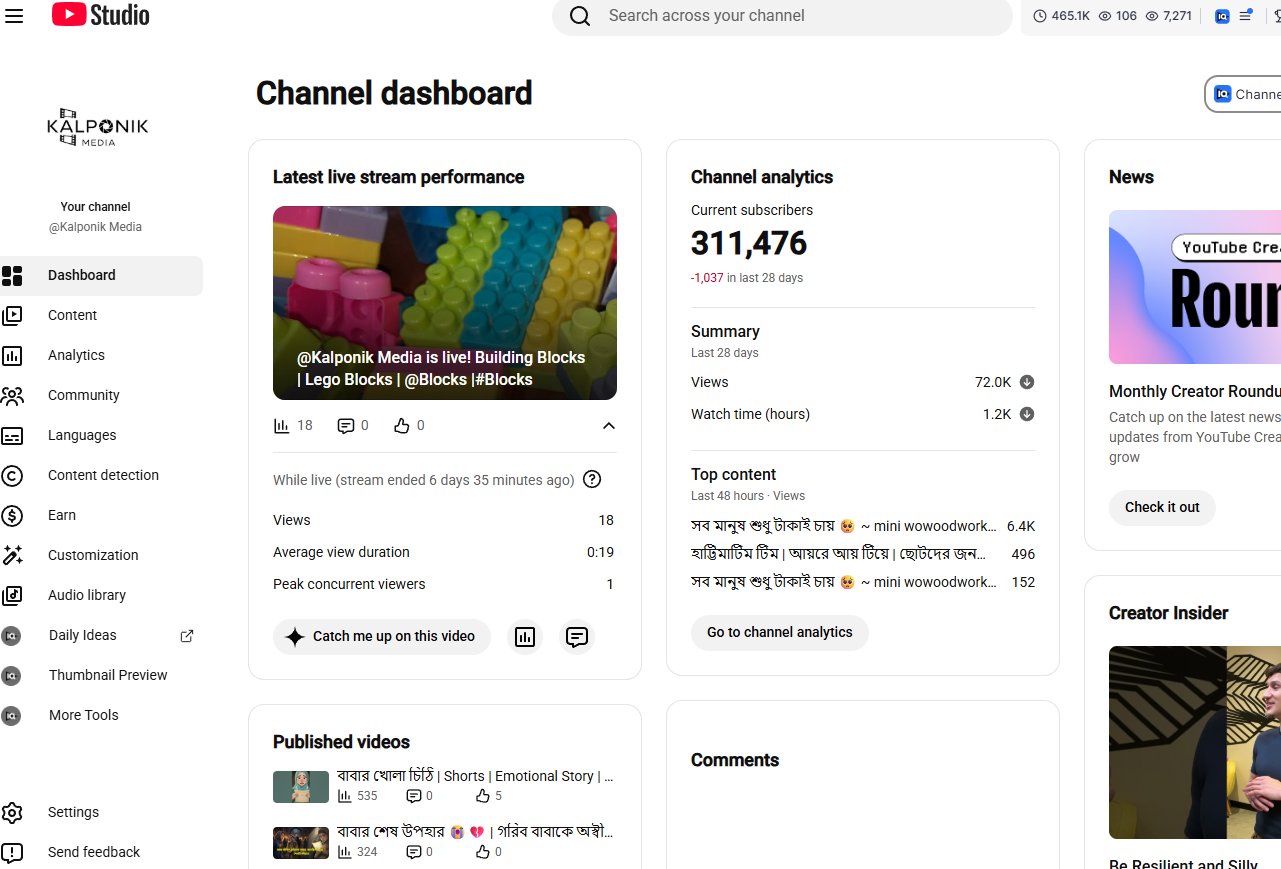Click the Creator Insider video image
The width and height of the screenshot is (1281, 869).
(x=1195, y=742)
